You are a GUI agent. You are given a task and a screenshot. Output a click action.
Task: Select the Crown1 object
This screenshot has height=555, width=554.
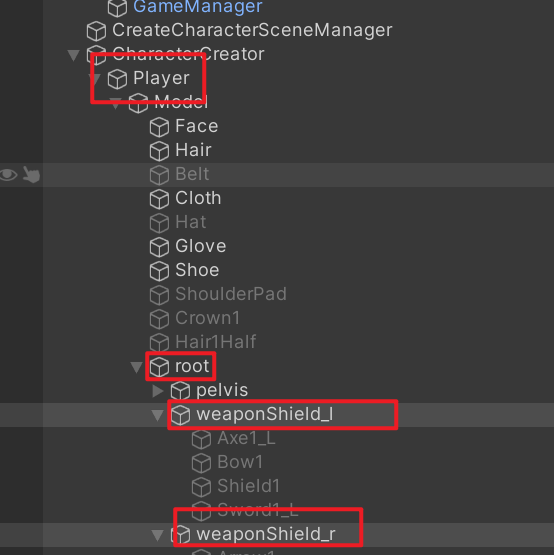207,318
